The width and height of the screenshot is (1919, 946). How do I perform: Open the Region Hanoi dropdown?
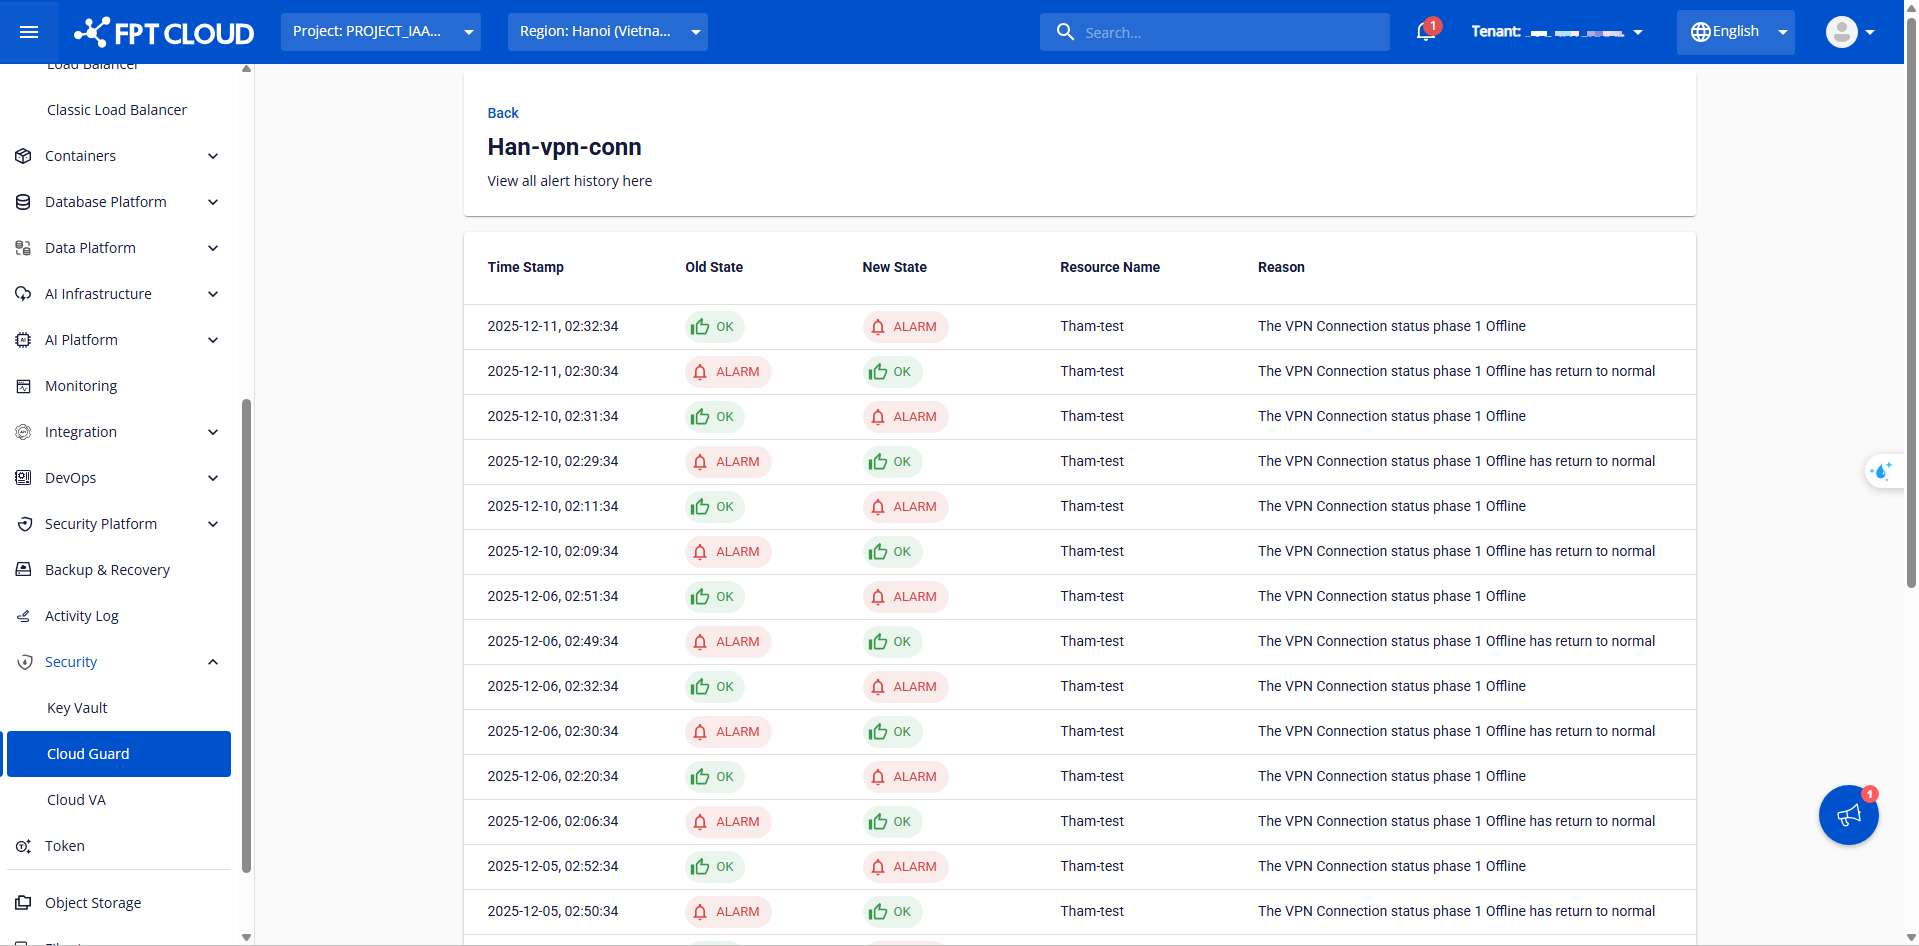[607, 32]
